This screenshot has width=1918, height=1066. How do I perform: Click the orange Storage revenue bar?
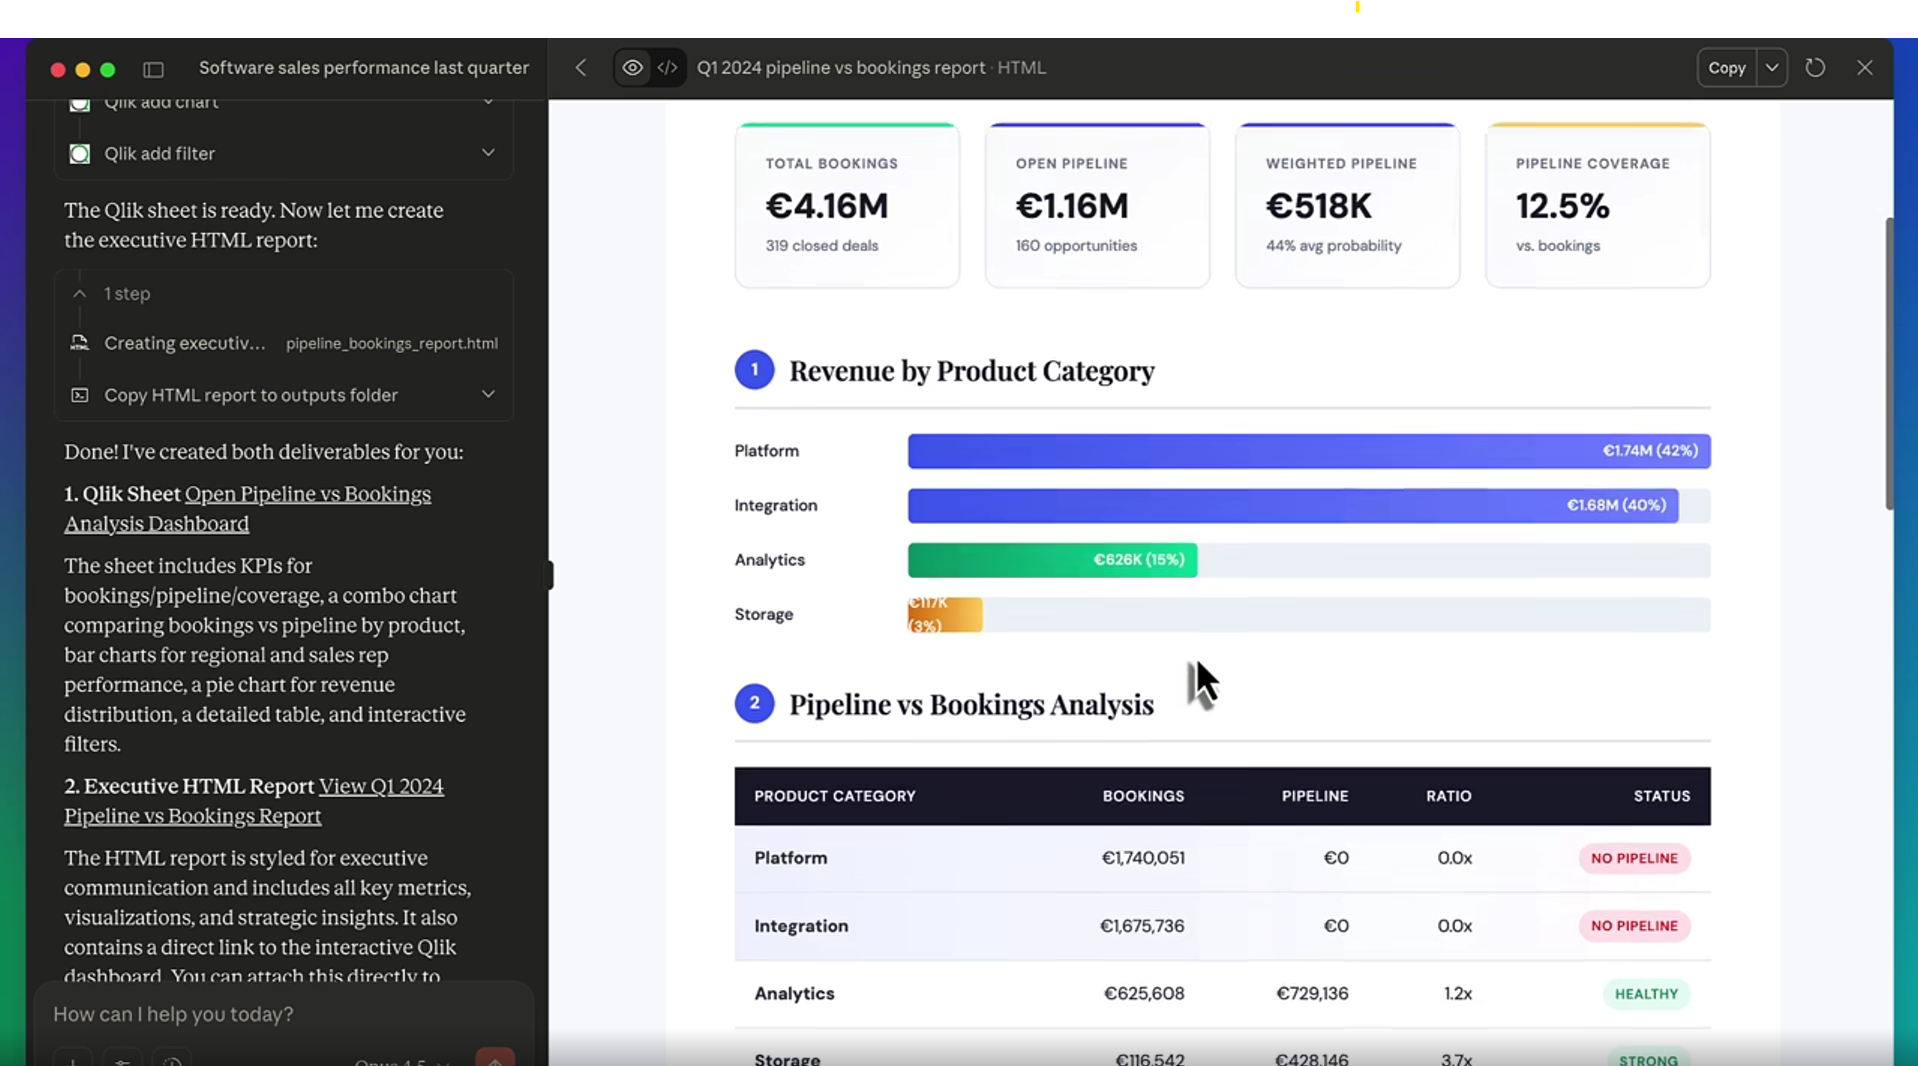(945, 615)
